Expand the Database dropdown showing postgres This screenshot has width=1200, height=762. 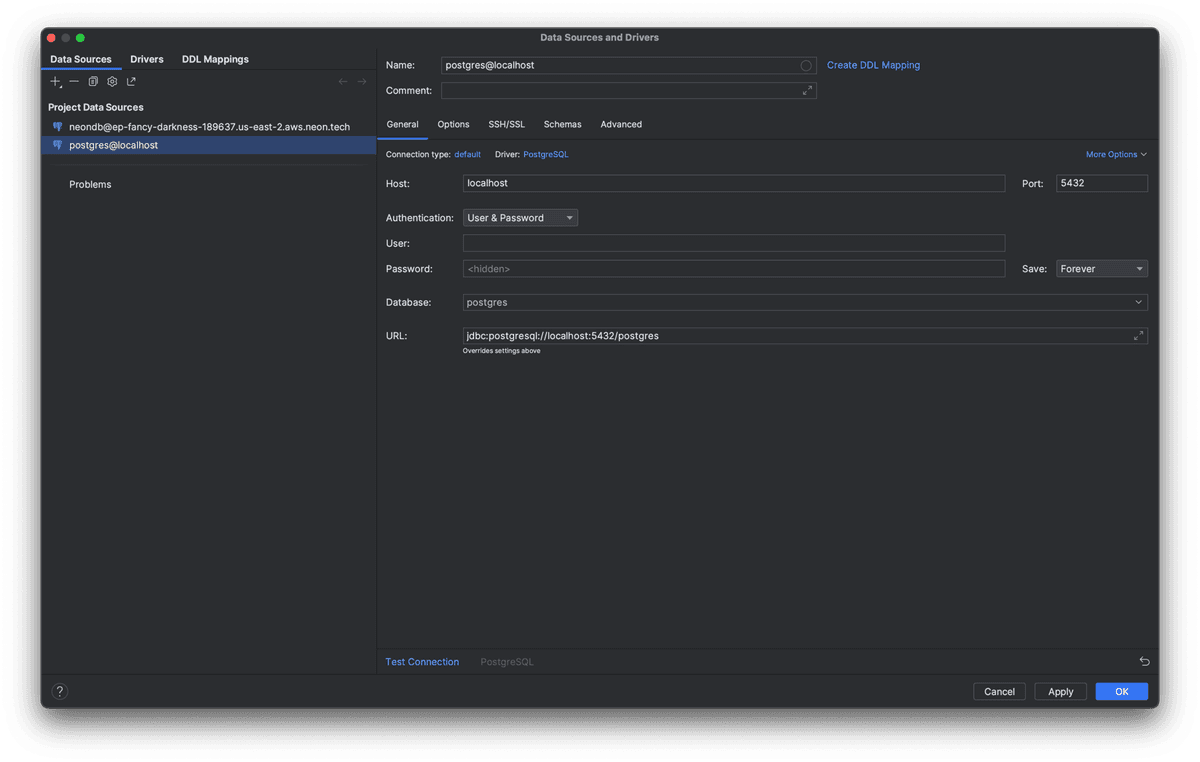click(x=1138, y=301)
